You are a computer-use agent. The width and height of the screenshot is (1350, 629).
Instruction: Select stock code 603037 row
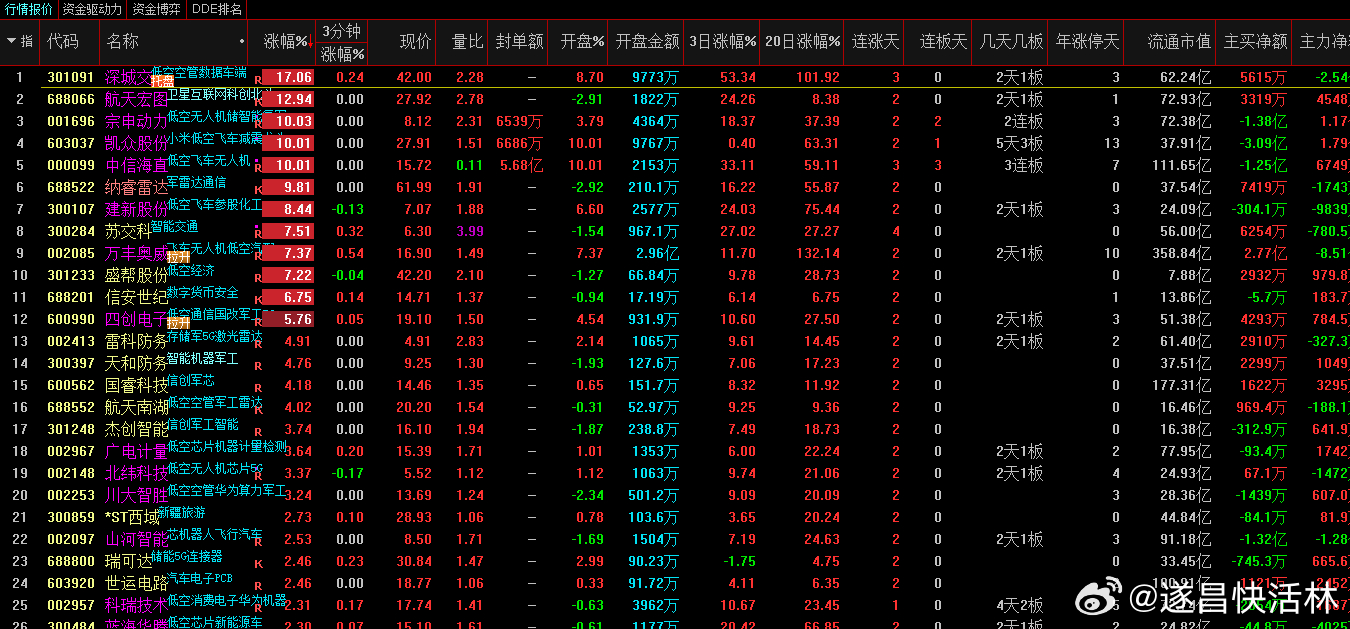coord(70,143)
